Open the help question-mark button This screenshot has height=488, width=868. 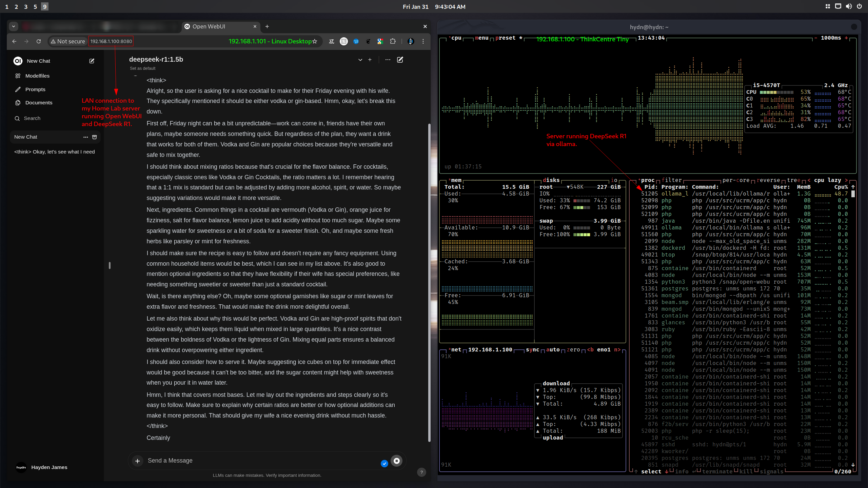tap(421, 472)
